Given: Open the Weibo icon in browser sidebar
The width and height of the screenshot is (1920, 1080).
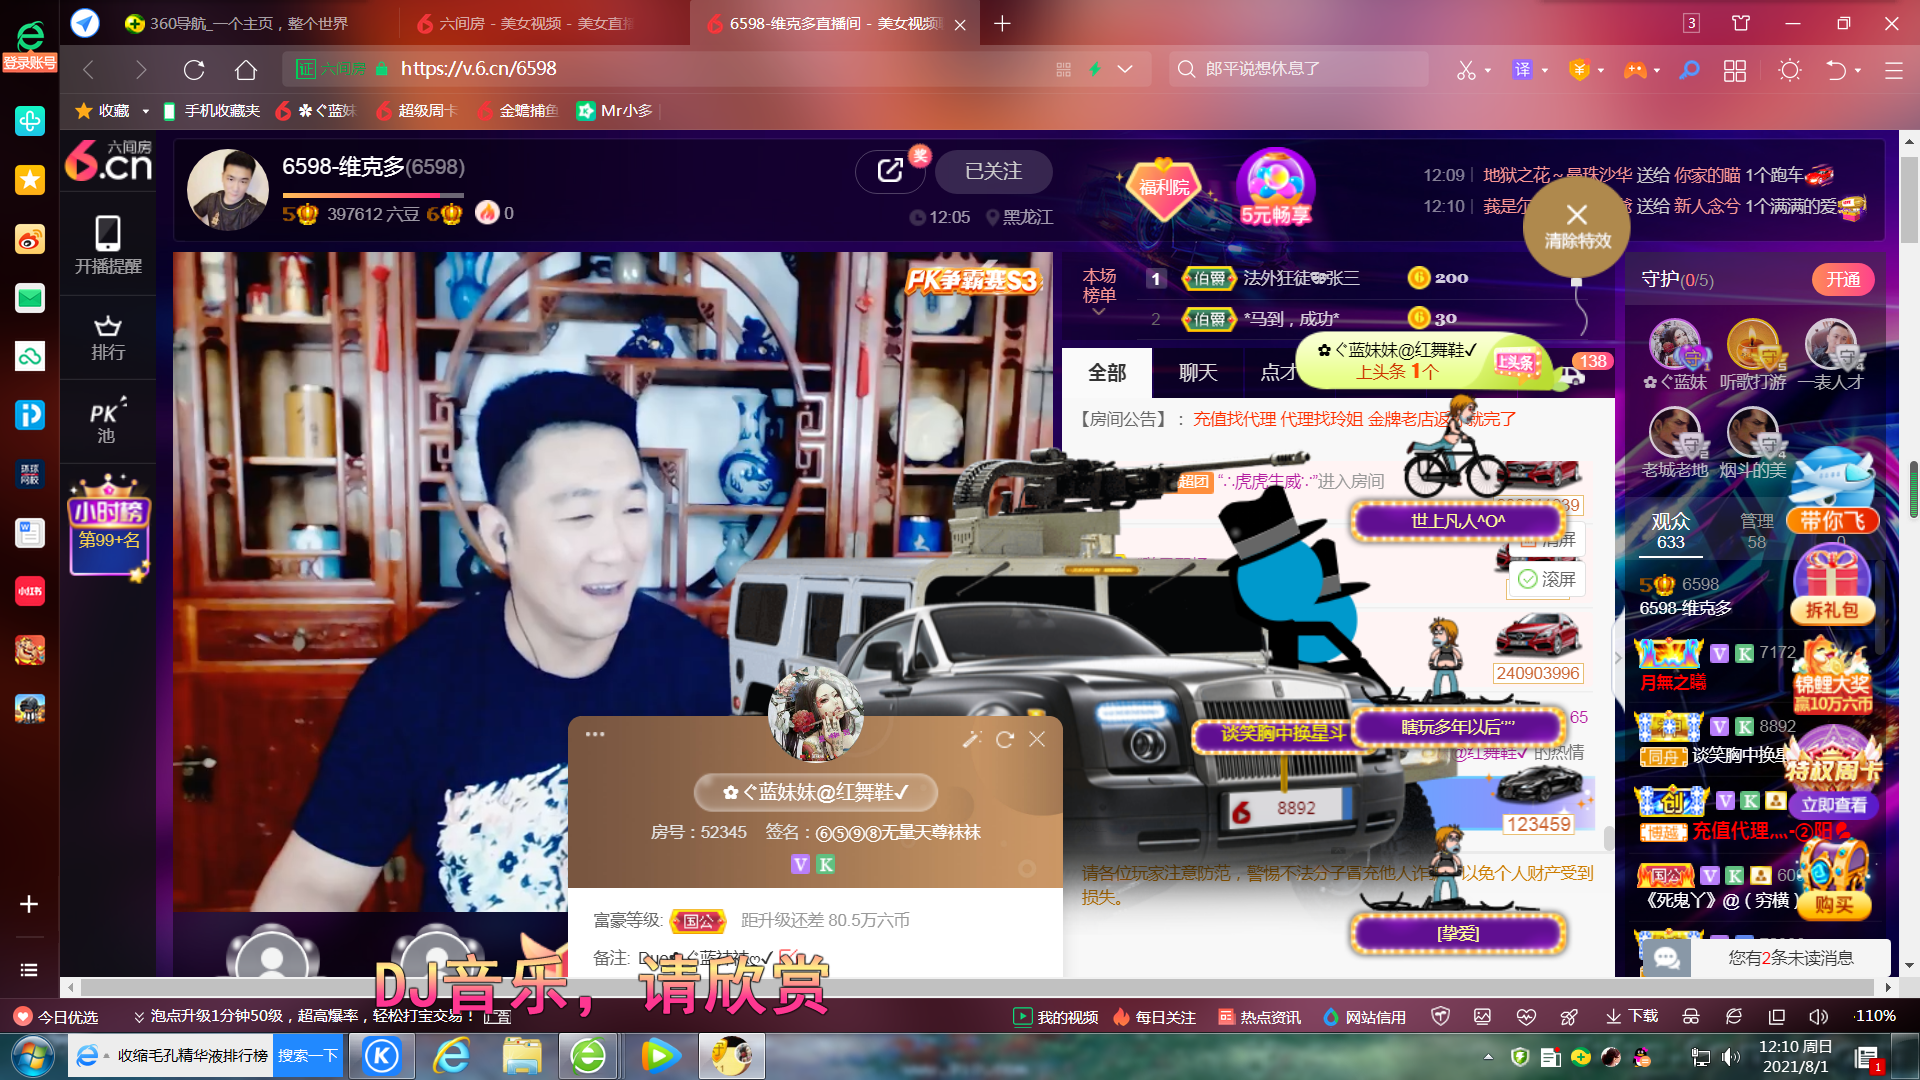Looking at the screenshot, I should (29, 239).
